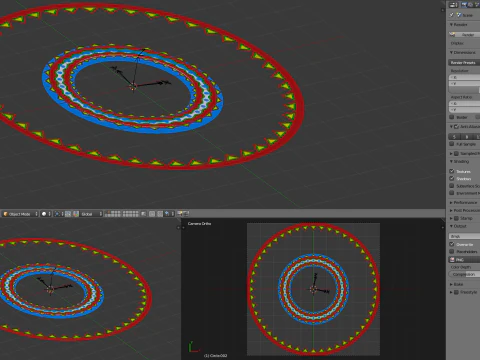Expand the Sampled Motion Blur panel
The height and width of the screenshot is (360, 480).
tap(451, 153)
